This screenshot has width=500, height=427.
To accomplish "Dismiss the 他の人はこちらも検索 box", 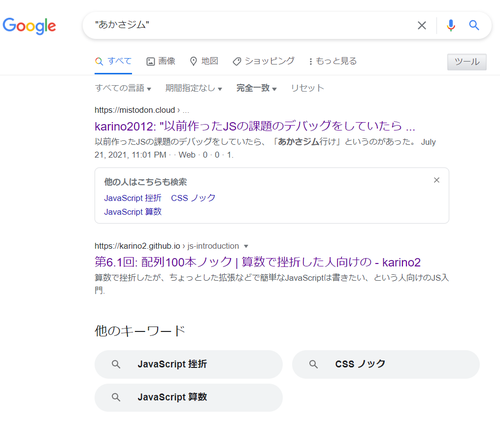I will [x=436, y=180].
